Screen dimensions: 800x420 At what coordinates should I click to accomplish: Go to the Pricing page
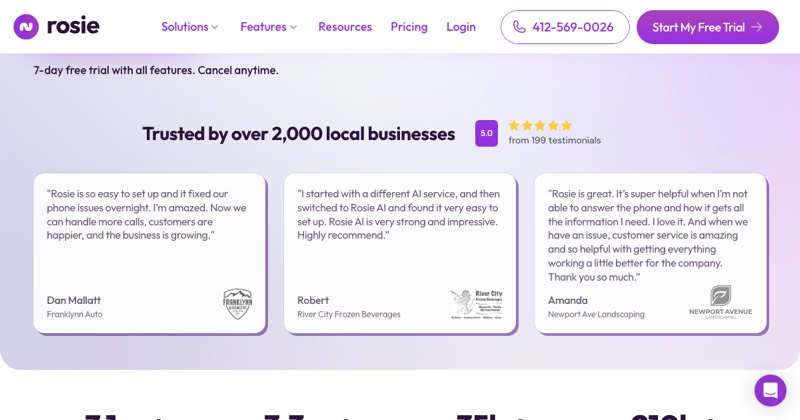pos(409,27)
